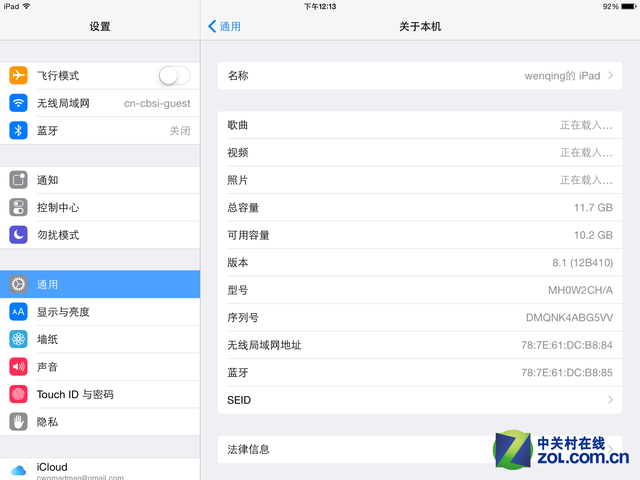Select 显示与亮度 in sidebar

pyautogui.click(x=100, y=312)
